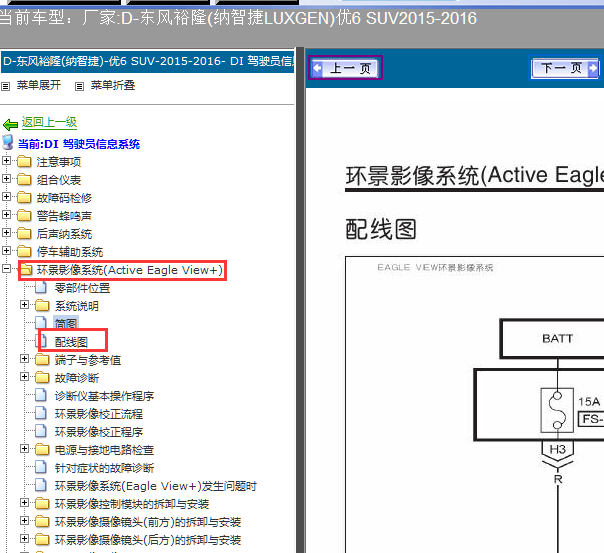Click the 注意事项 folder icon
Viewport: 604px width, 553px height.
coord(24,161)
